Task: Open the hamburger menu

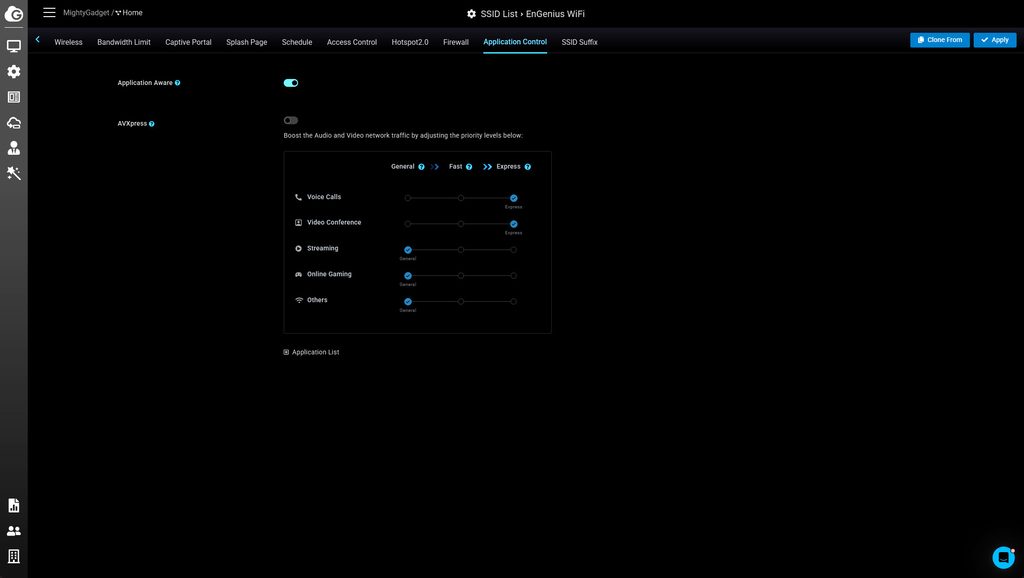Action: 49,12
